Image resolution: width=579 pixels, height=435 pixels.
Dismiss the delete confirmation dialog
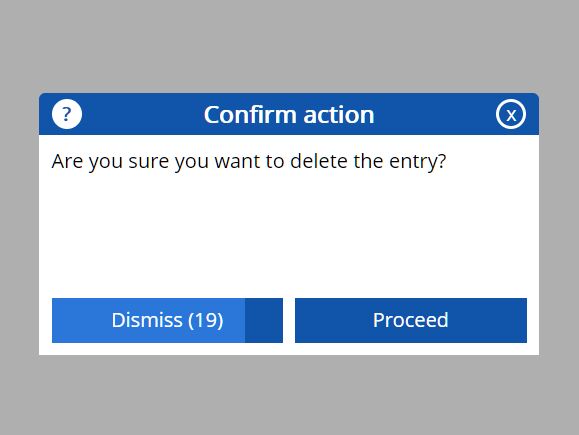click(x=167, y=320)
